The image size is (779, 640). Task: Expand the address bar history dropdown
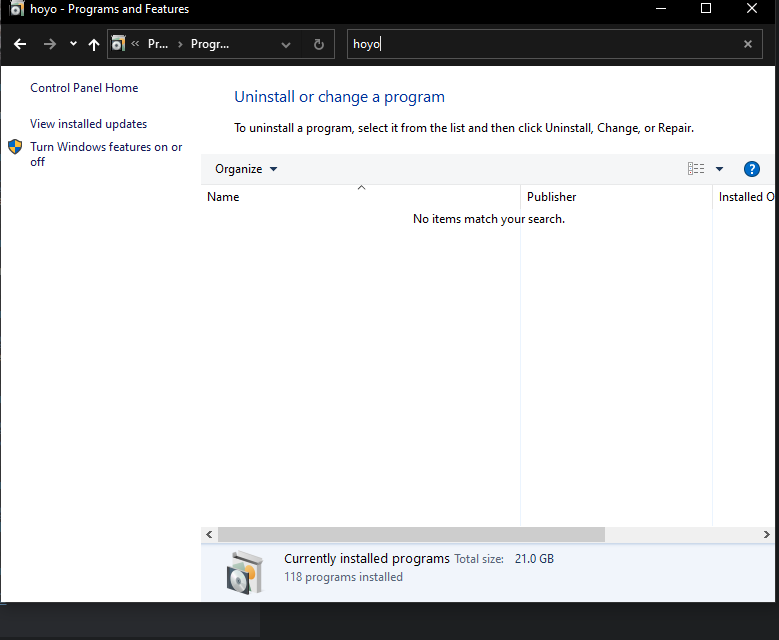(x=286, y=45)
